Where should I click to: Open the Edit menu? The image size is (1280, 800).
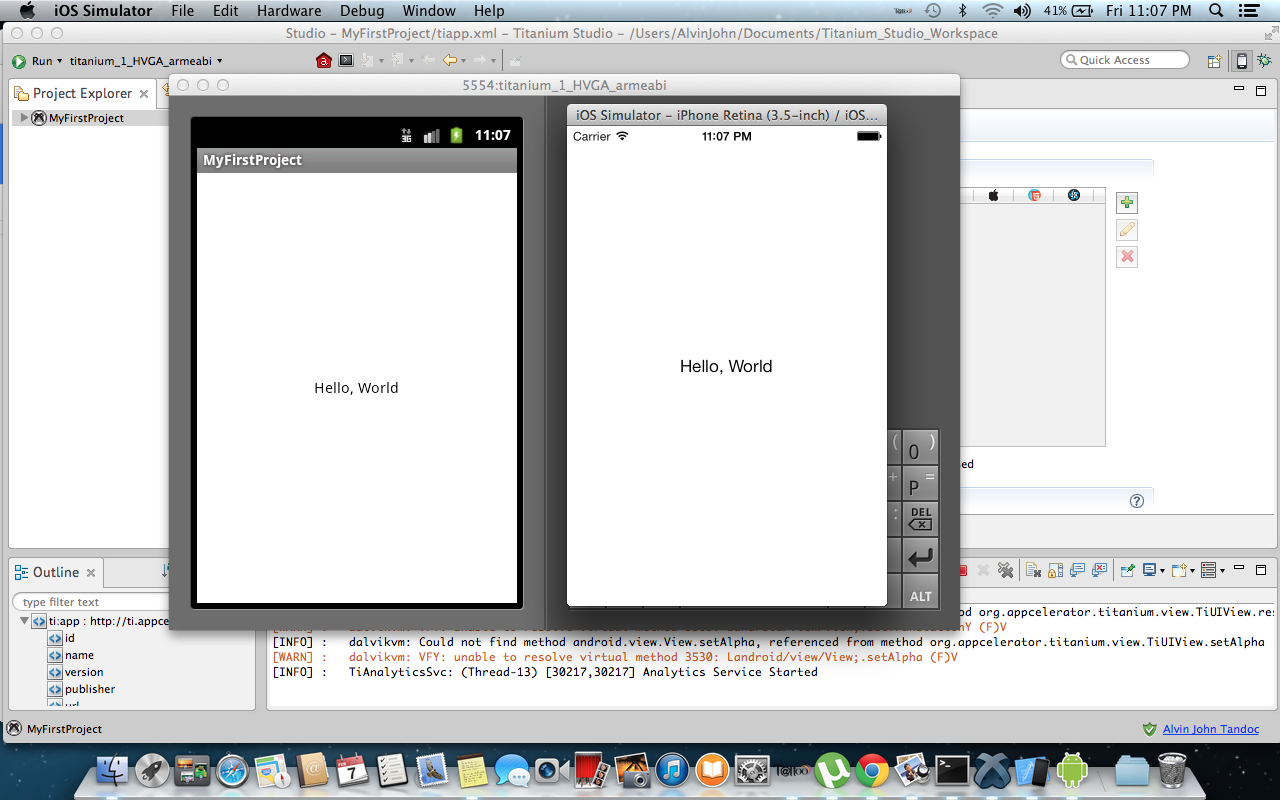[226, 11]
